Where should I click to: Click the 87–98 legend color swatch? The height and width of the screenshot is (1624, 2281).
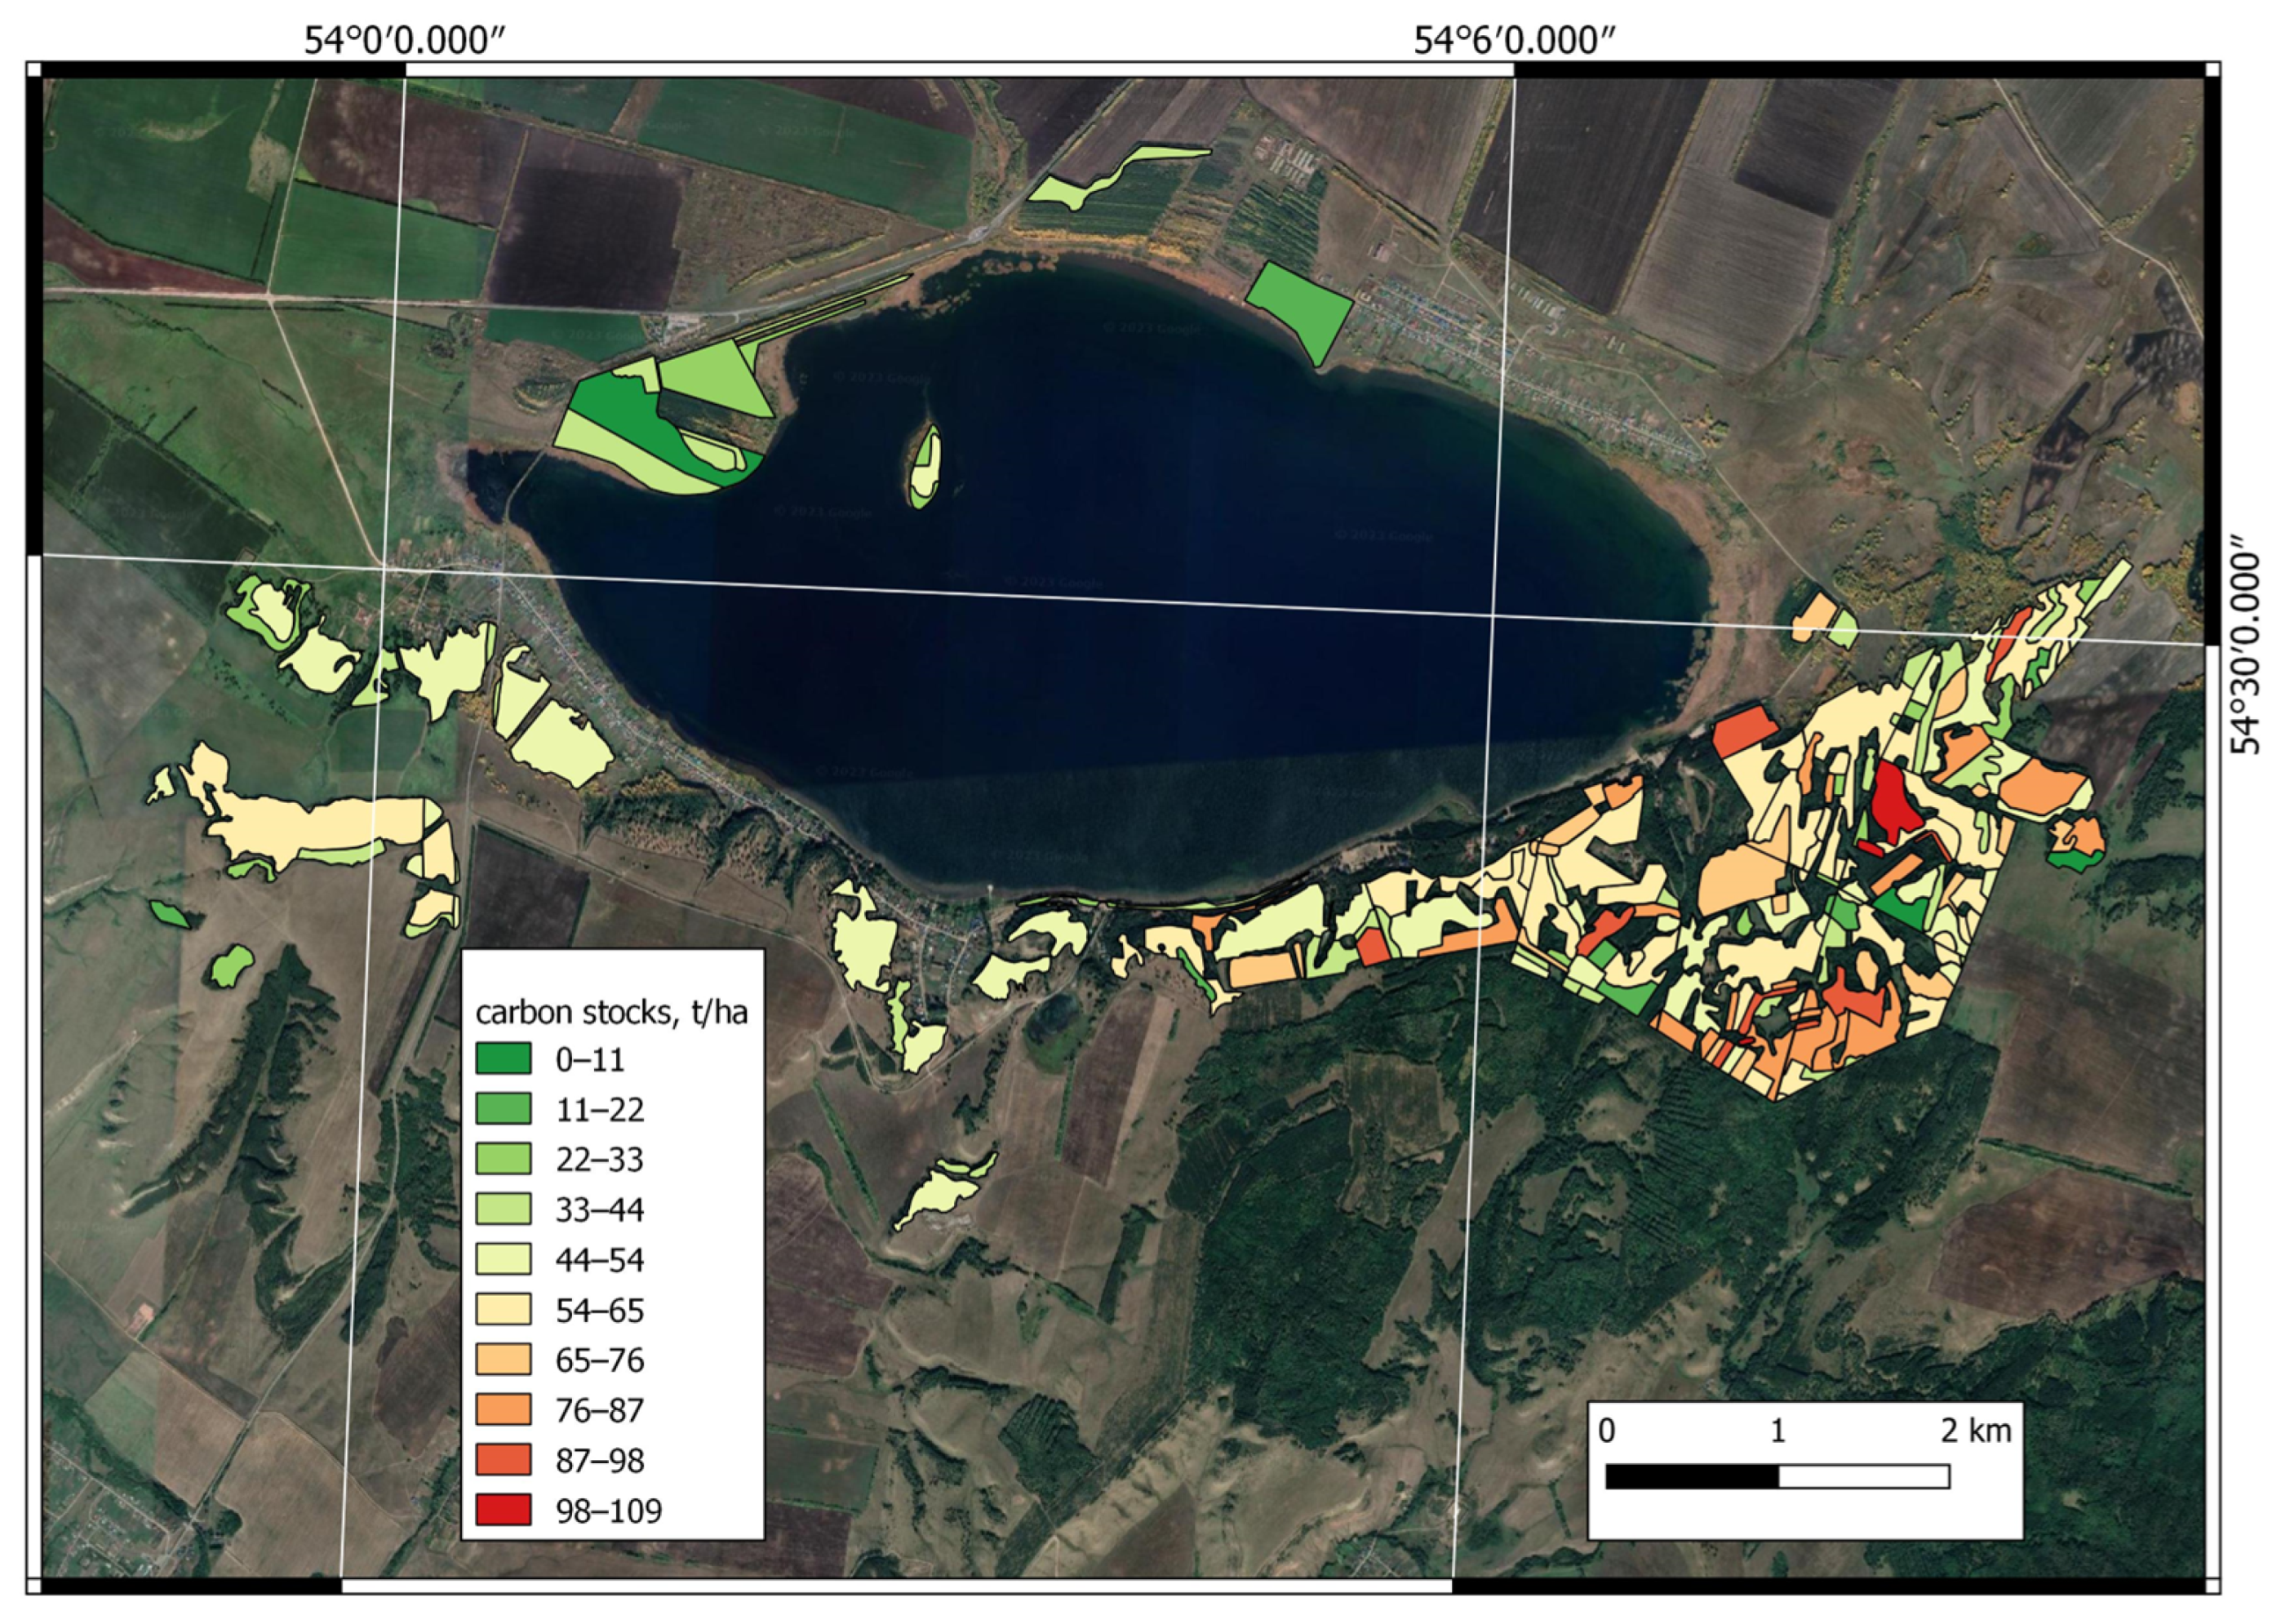point(502,1459)
